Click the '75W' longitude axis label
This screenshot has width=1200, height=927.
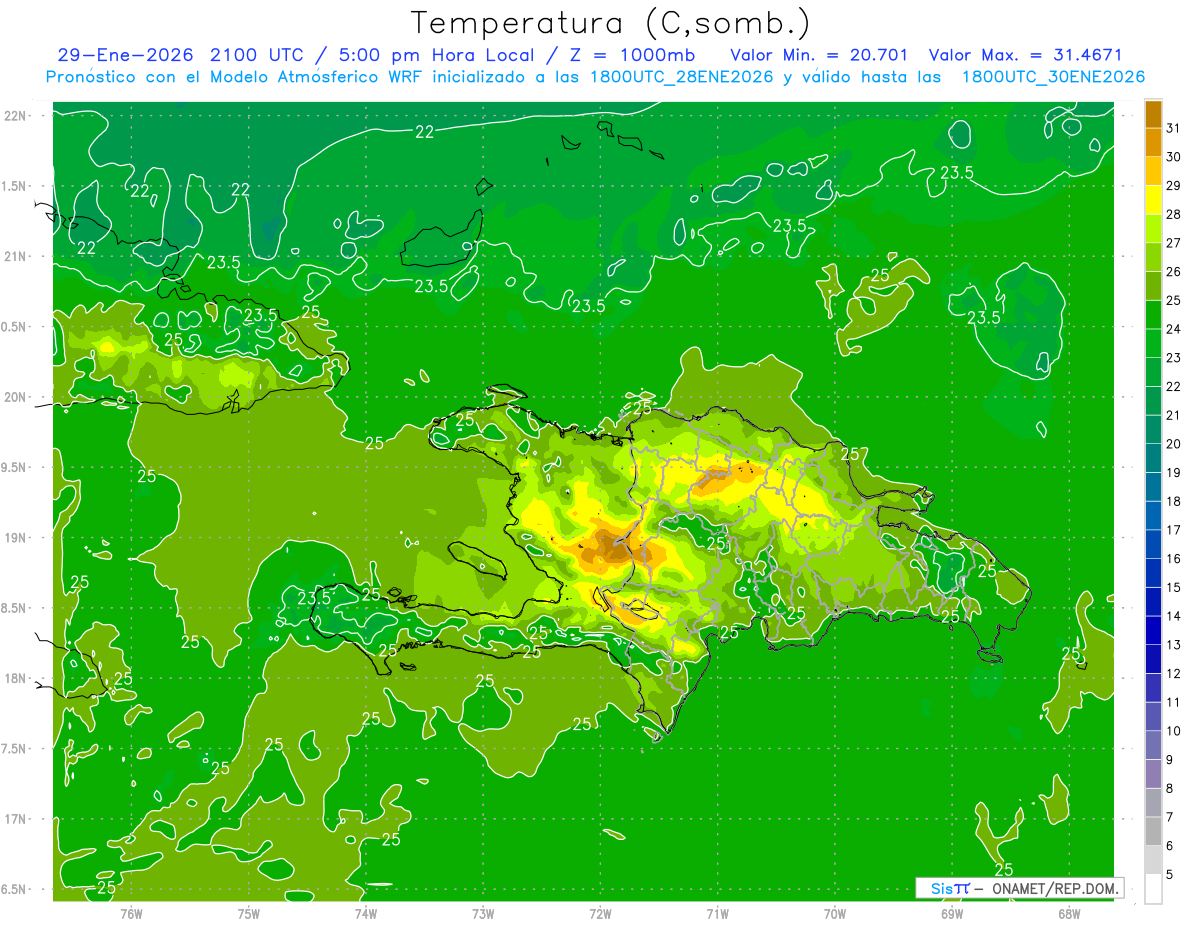[249, 914]
